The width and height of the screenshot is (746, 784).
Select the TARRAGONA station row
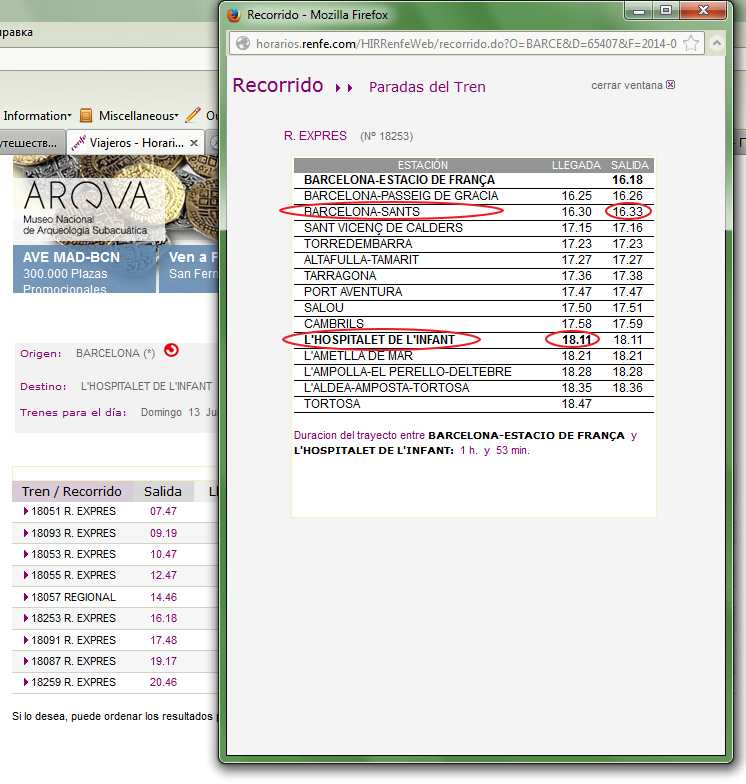point(474,276)
